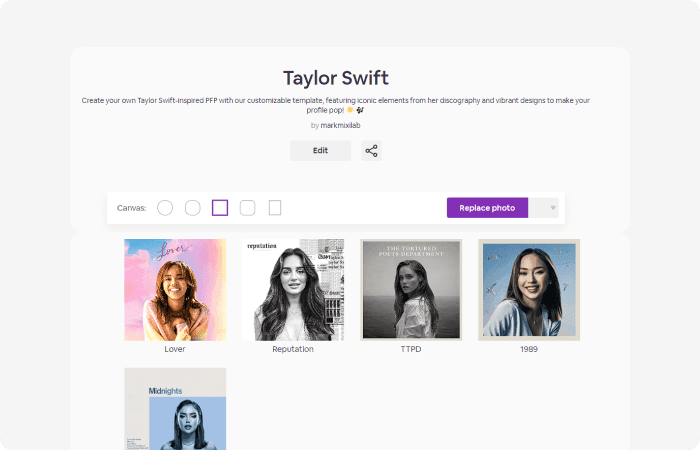This screenshot has height=450, width=700.
Task: Choose the tall rectangle canvas shape
Action: [x=275, y=208]
